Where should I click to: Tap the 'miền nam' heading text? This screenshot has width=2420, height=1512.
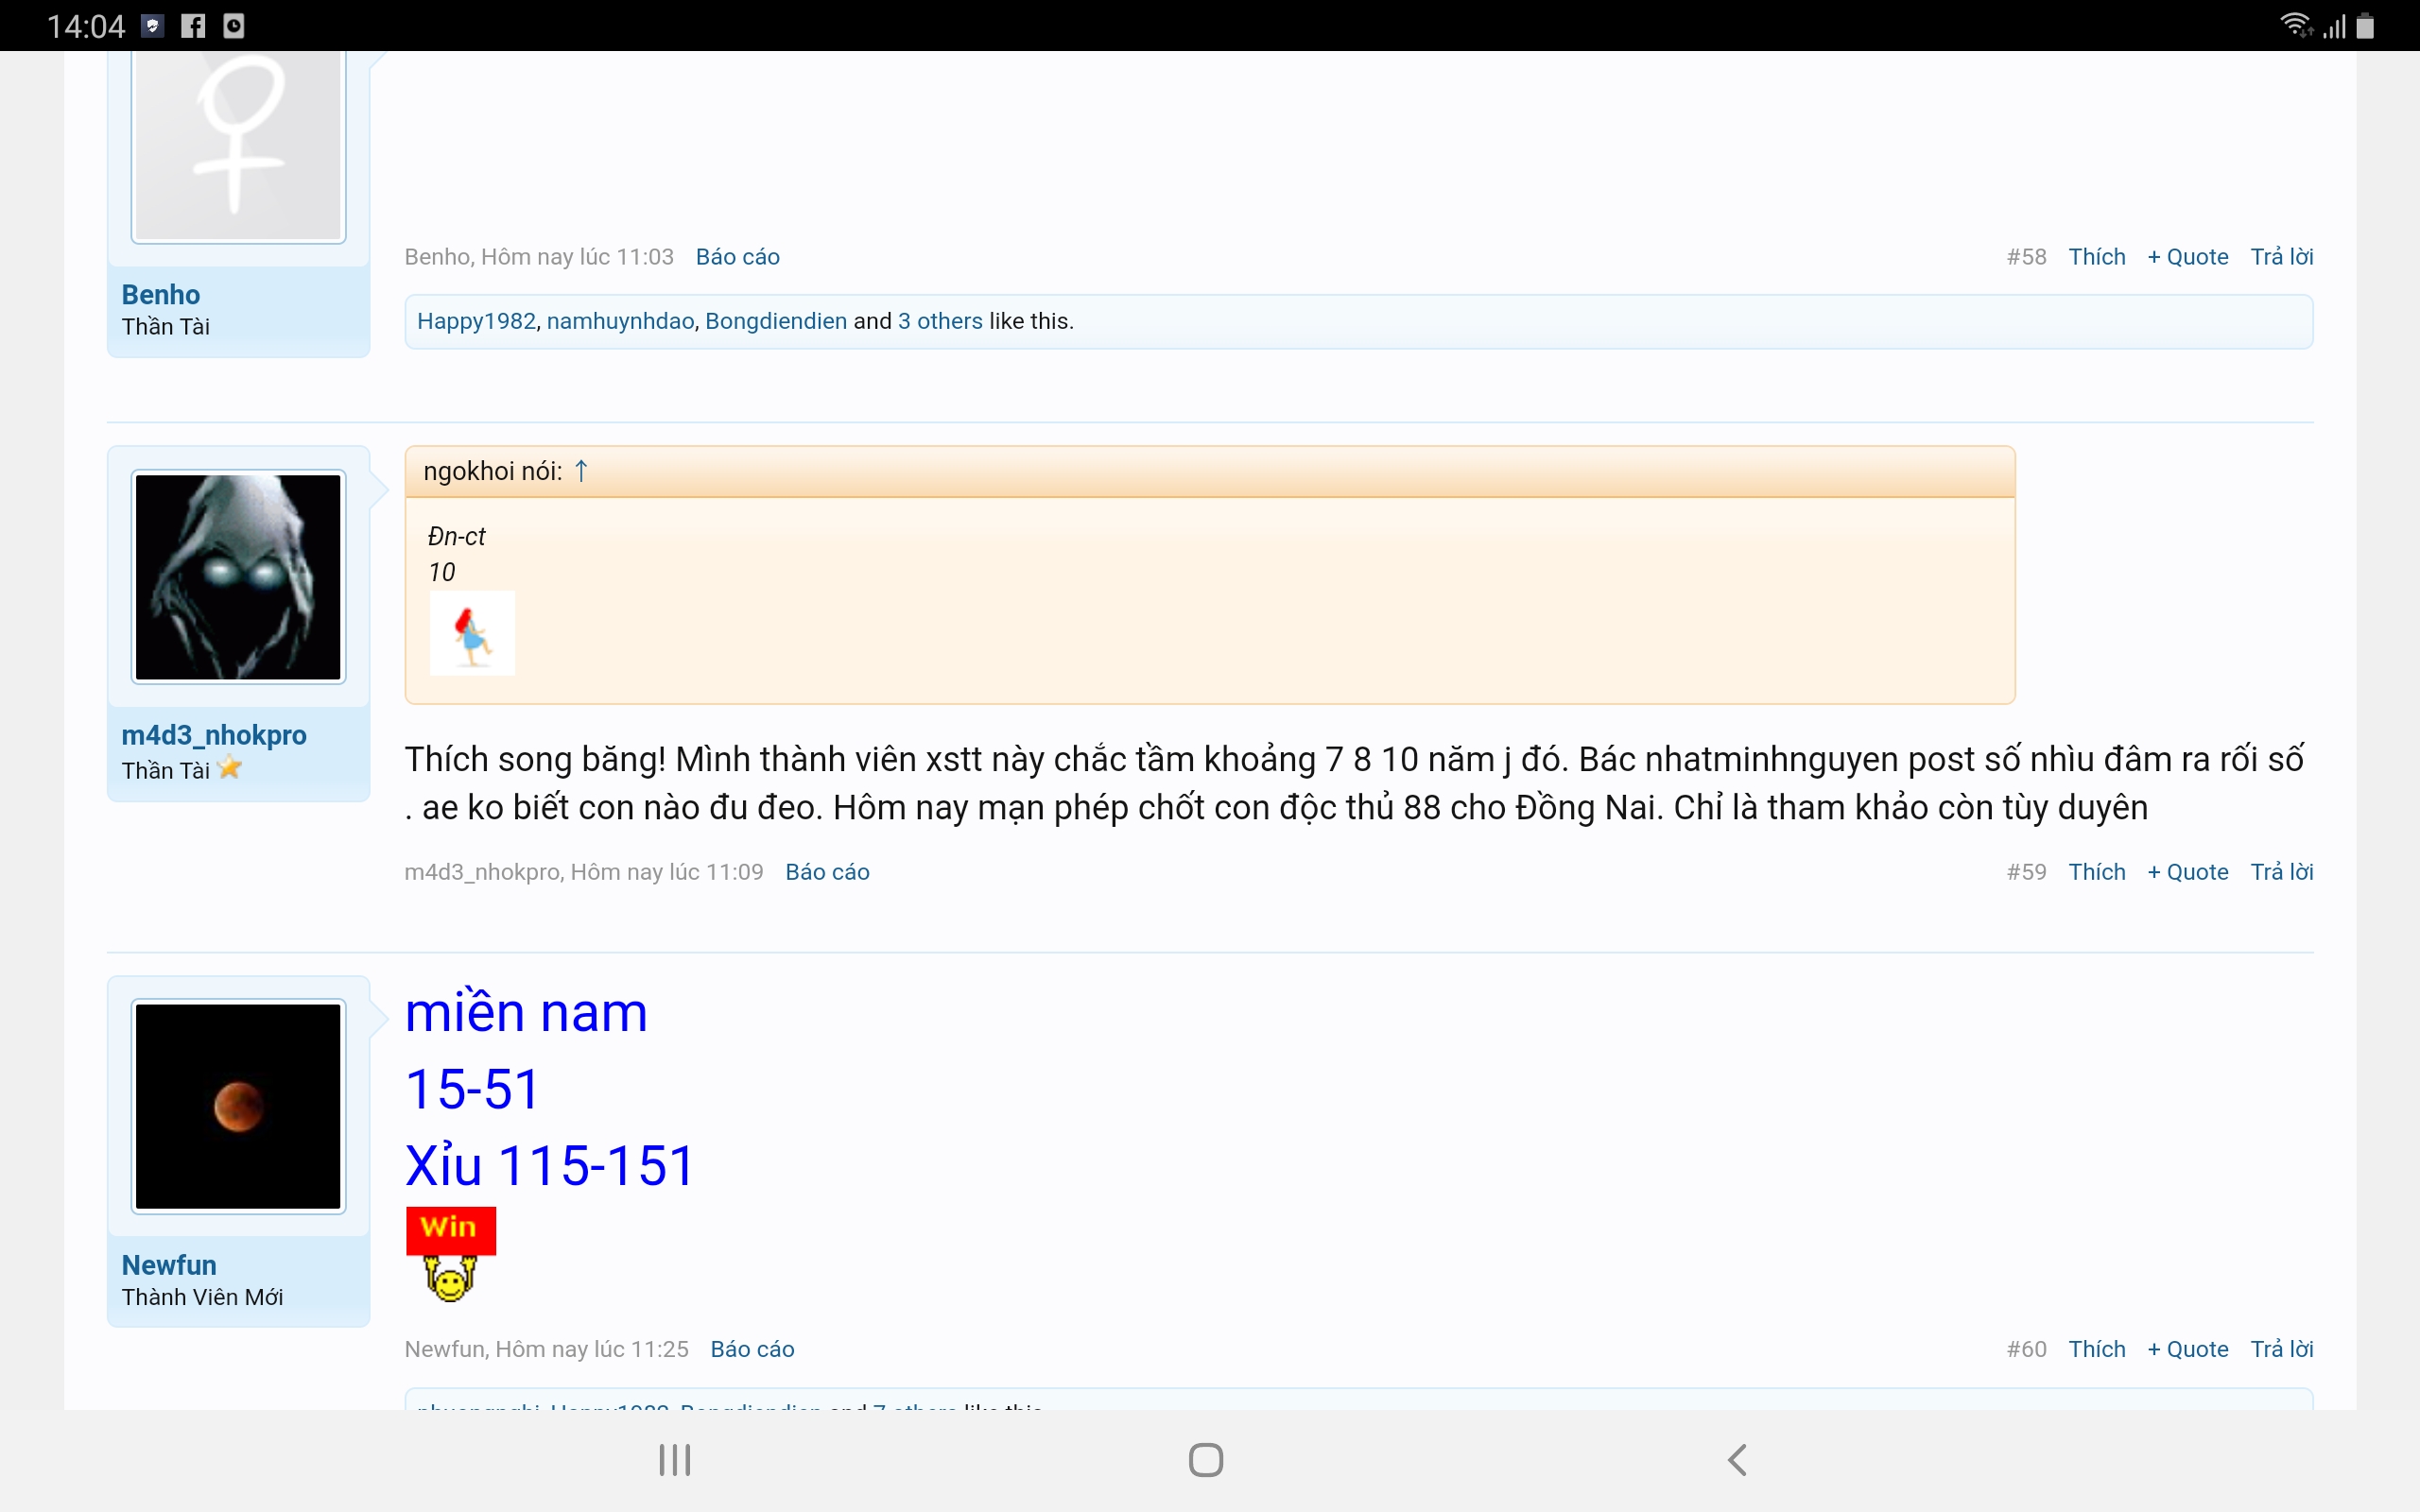(526, 1012)
